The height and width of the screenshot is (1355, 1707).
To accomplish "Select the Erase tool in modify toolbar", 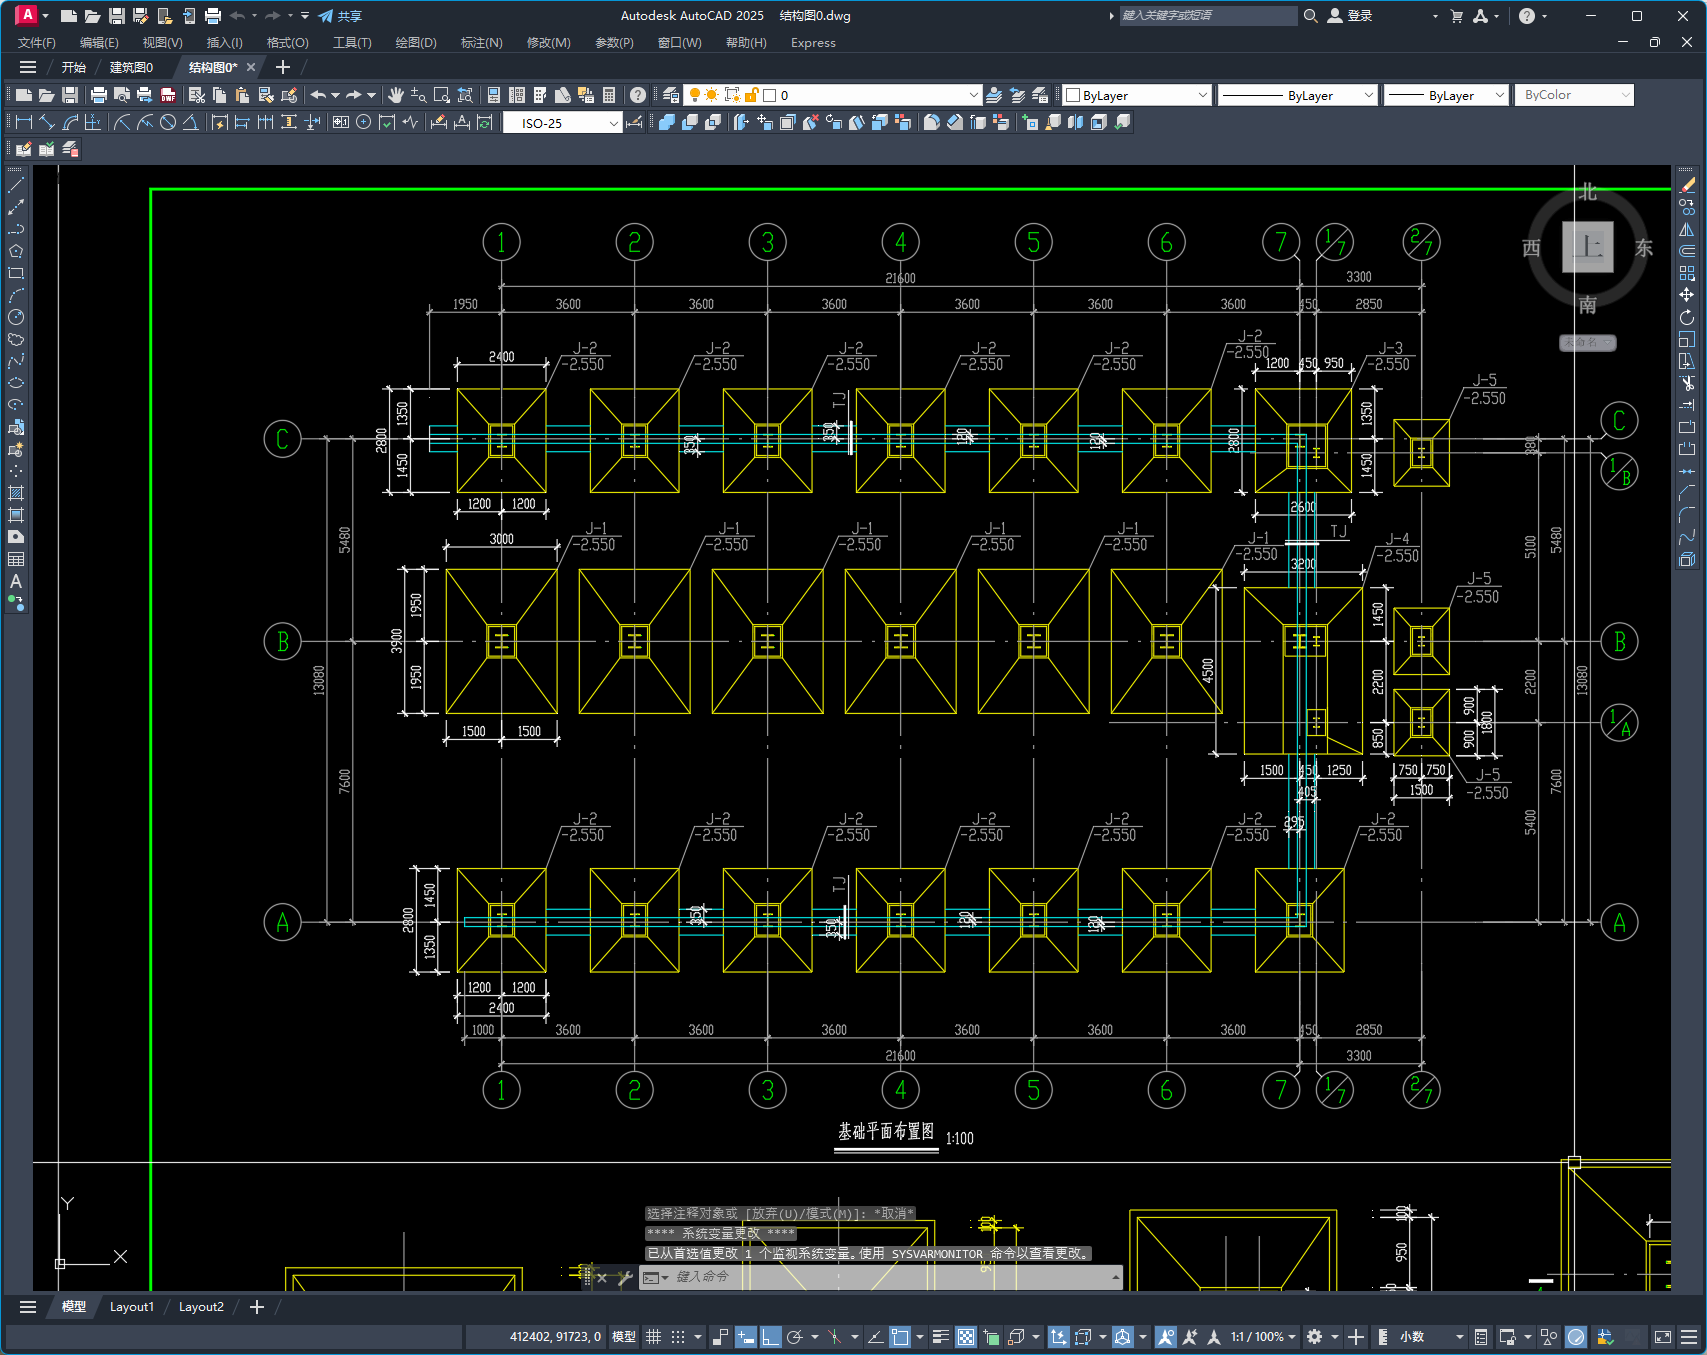I will tap(1687, 185).
